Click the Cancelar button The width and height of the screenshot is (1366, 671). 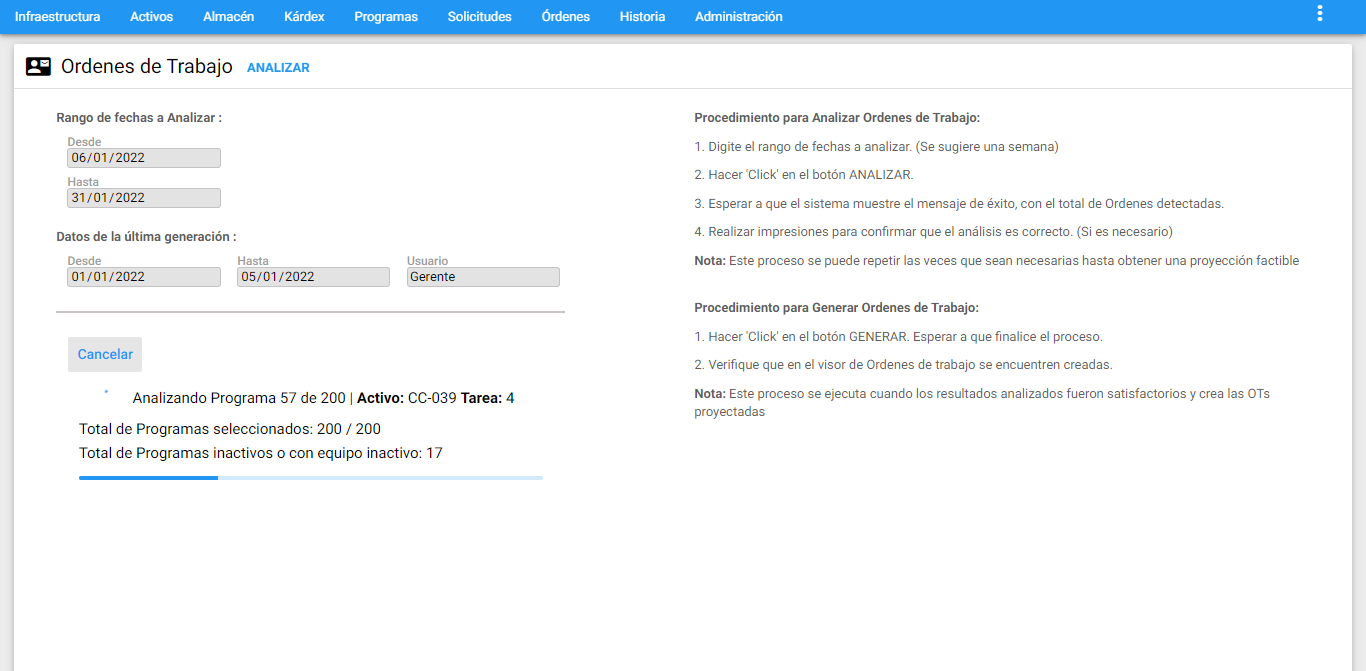105,354
